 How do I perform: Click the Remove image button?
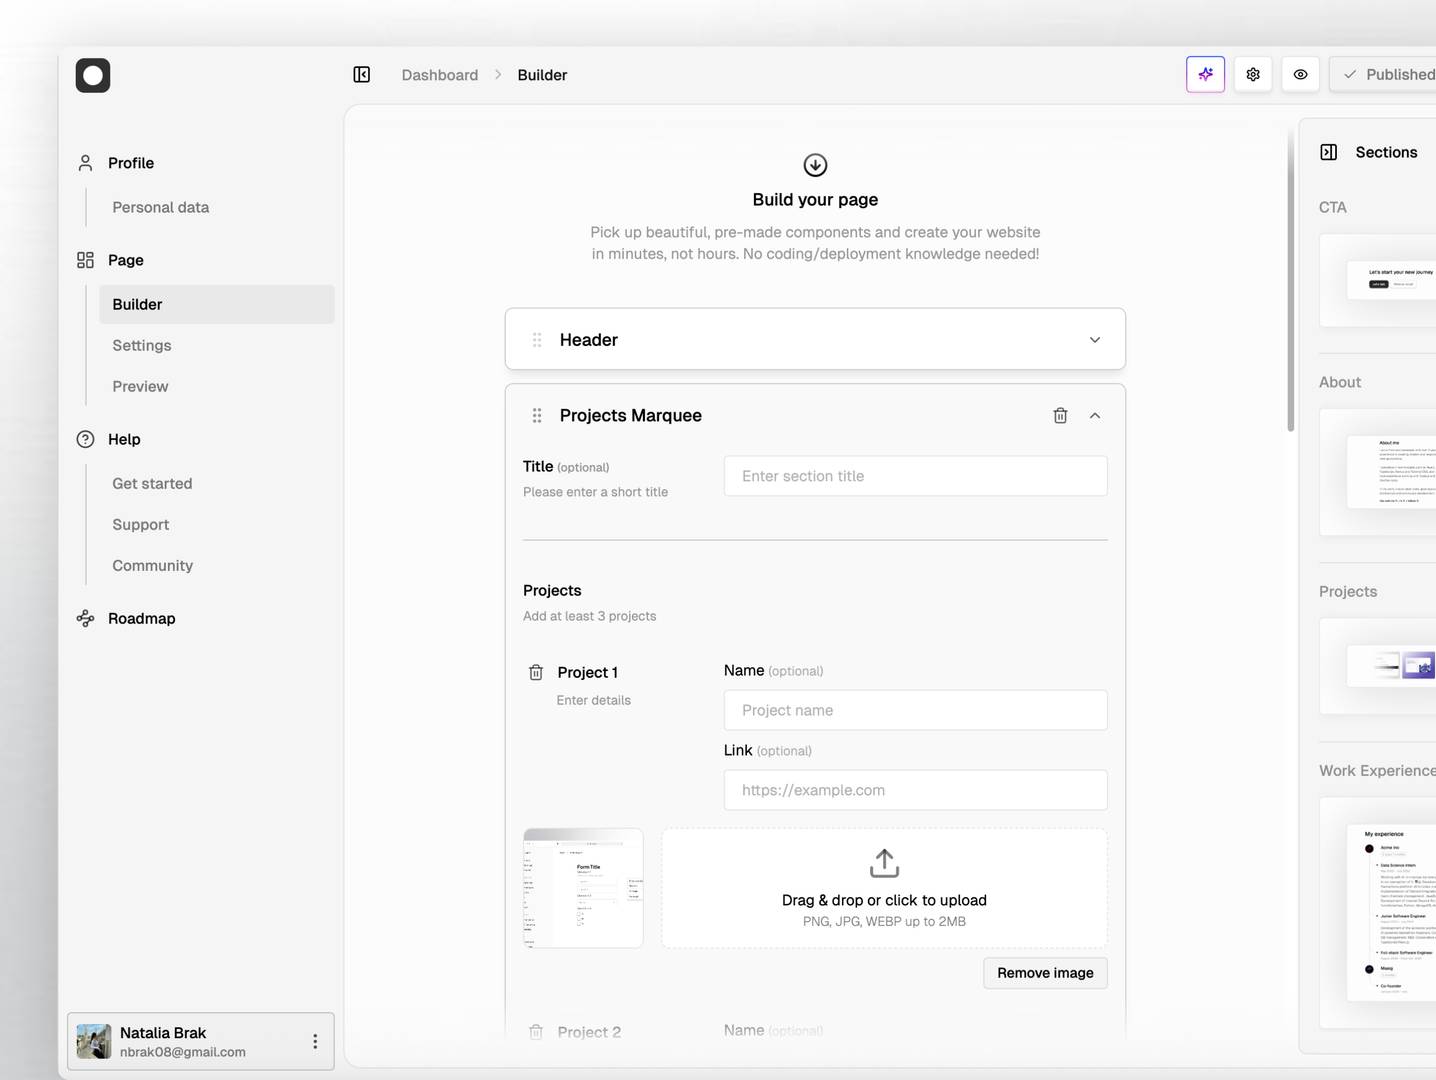(x=1045, y=973)
